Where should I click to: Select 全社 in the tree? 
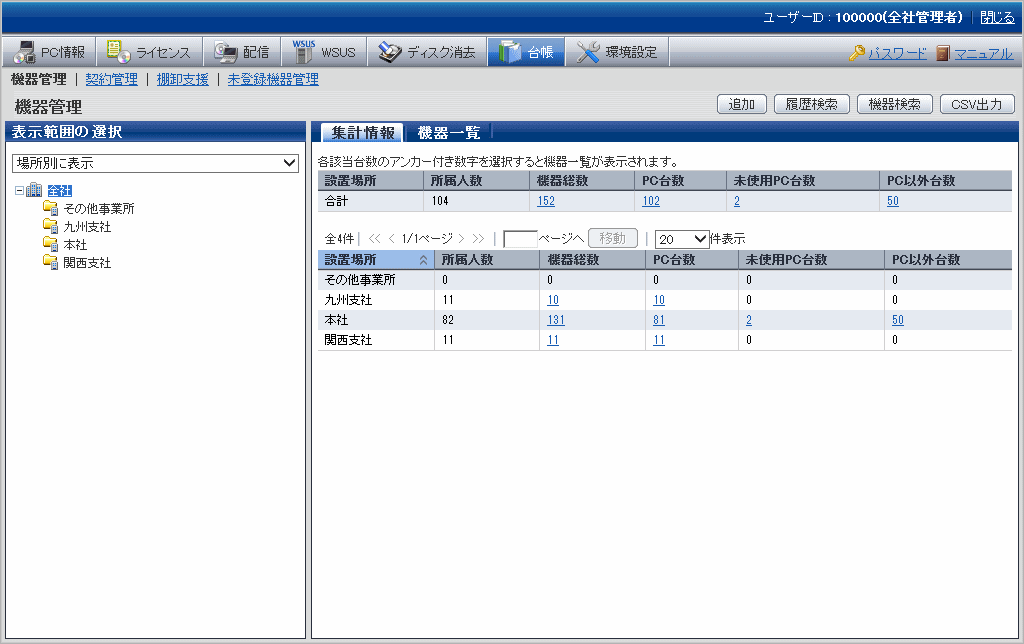click(x=59, y=191)
